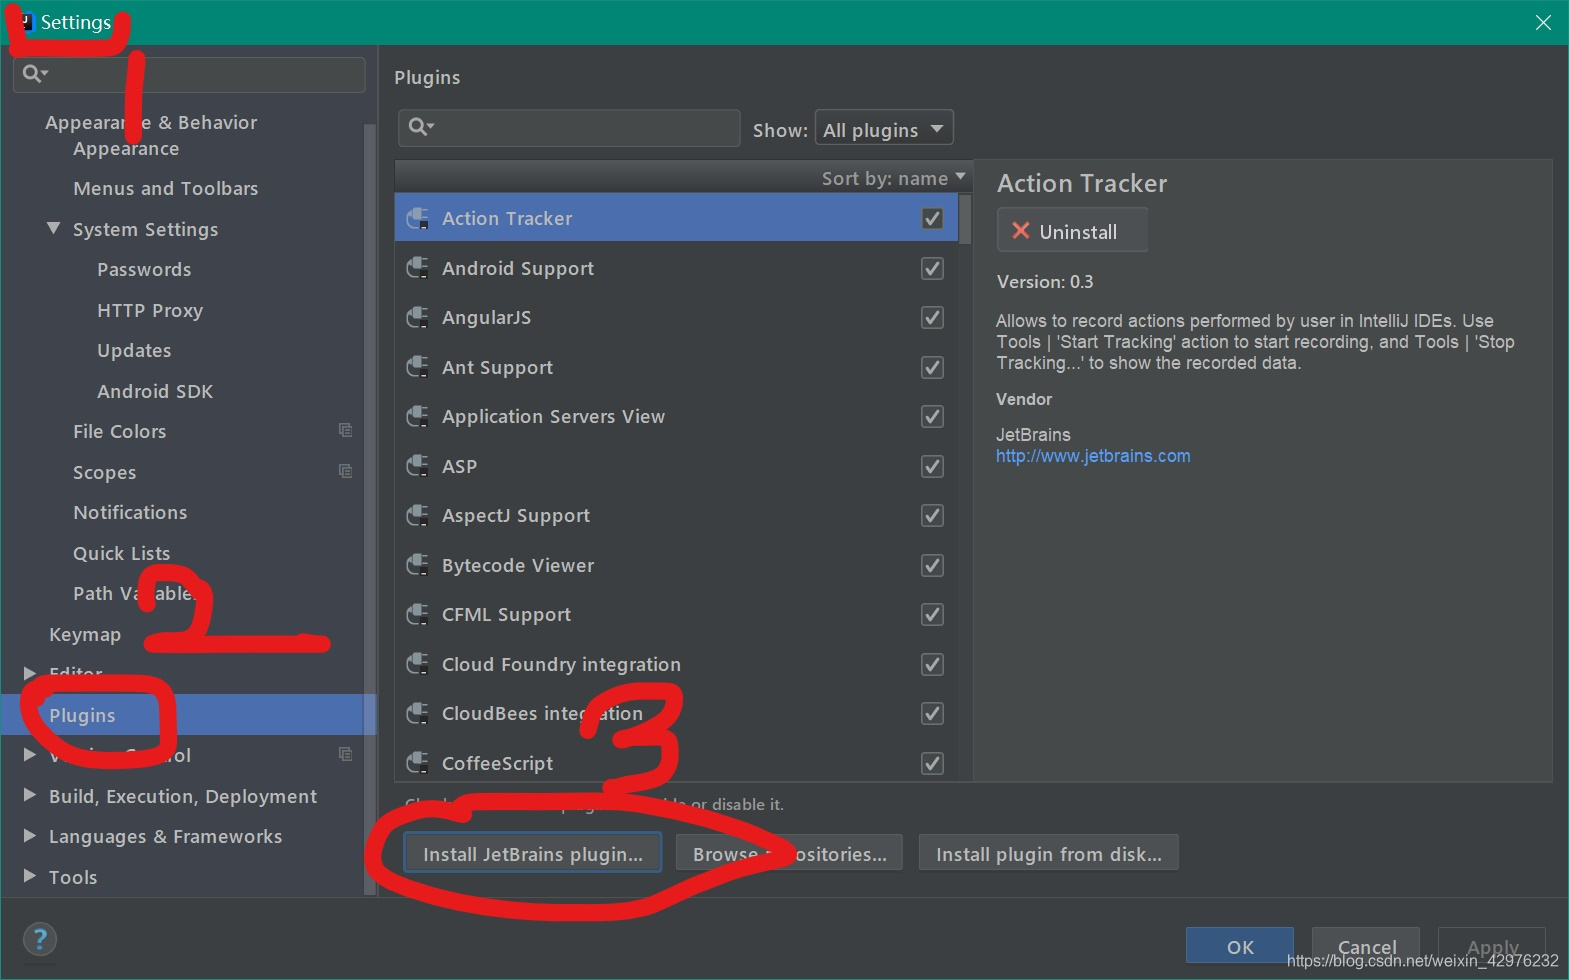Toggle the Cloud Foundry integration checkbox
1569x980 pixels.
932,664
